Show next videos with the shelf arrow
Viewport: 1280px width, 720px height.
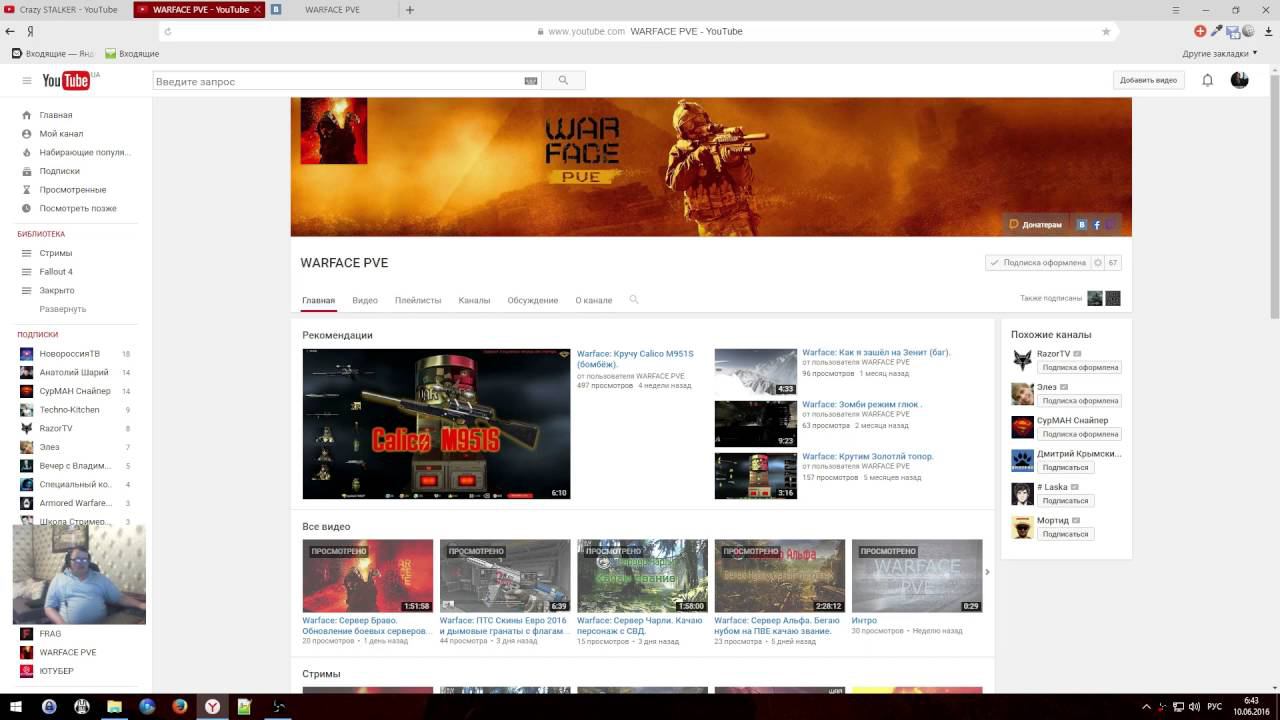click(987, 572)
